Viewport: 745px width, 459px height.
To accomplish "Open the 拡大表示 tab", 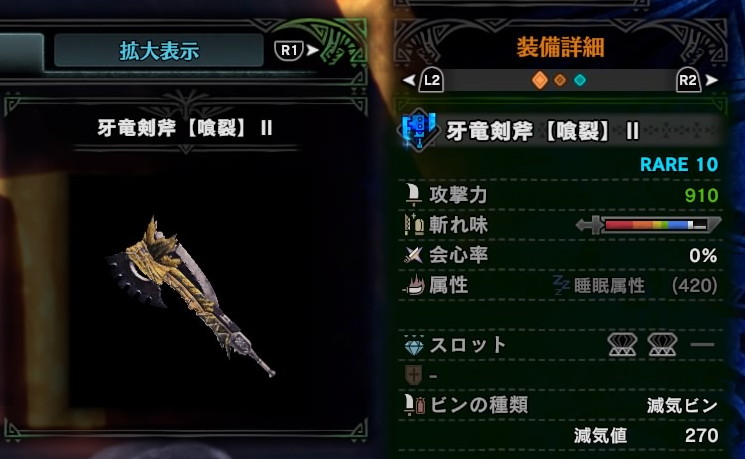I will (159, 50).
